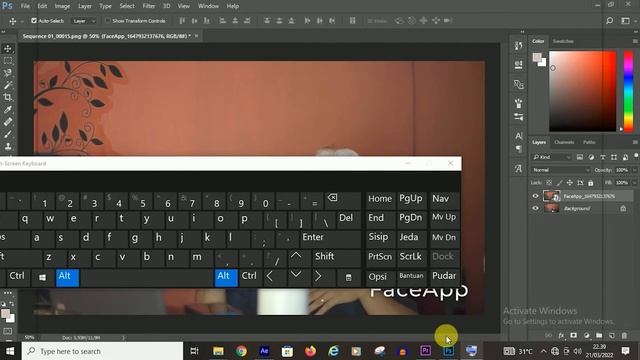Click the rainbow hue slider strip

pos(628,91)
